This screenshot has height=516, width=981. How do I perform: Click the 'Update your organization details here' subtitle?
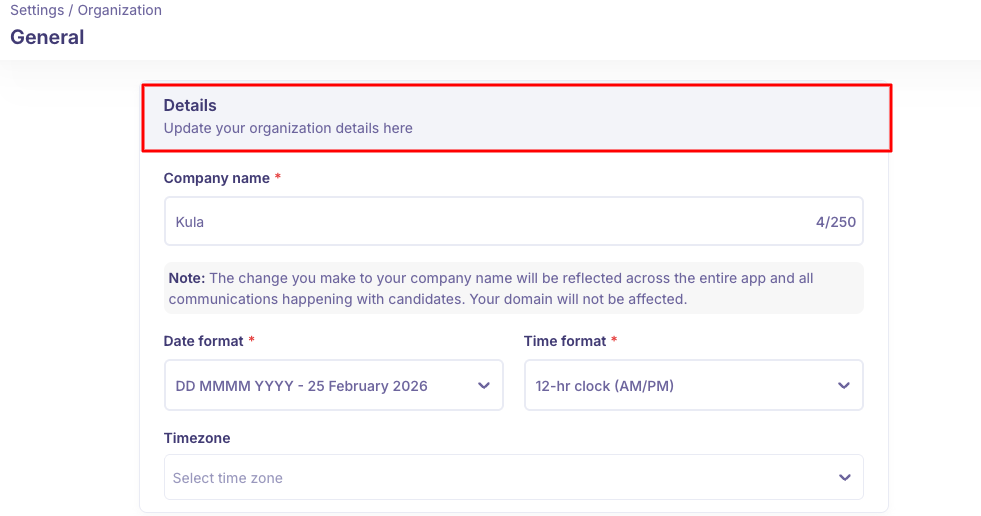[x=288, y=128]
